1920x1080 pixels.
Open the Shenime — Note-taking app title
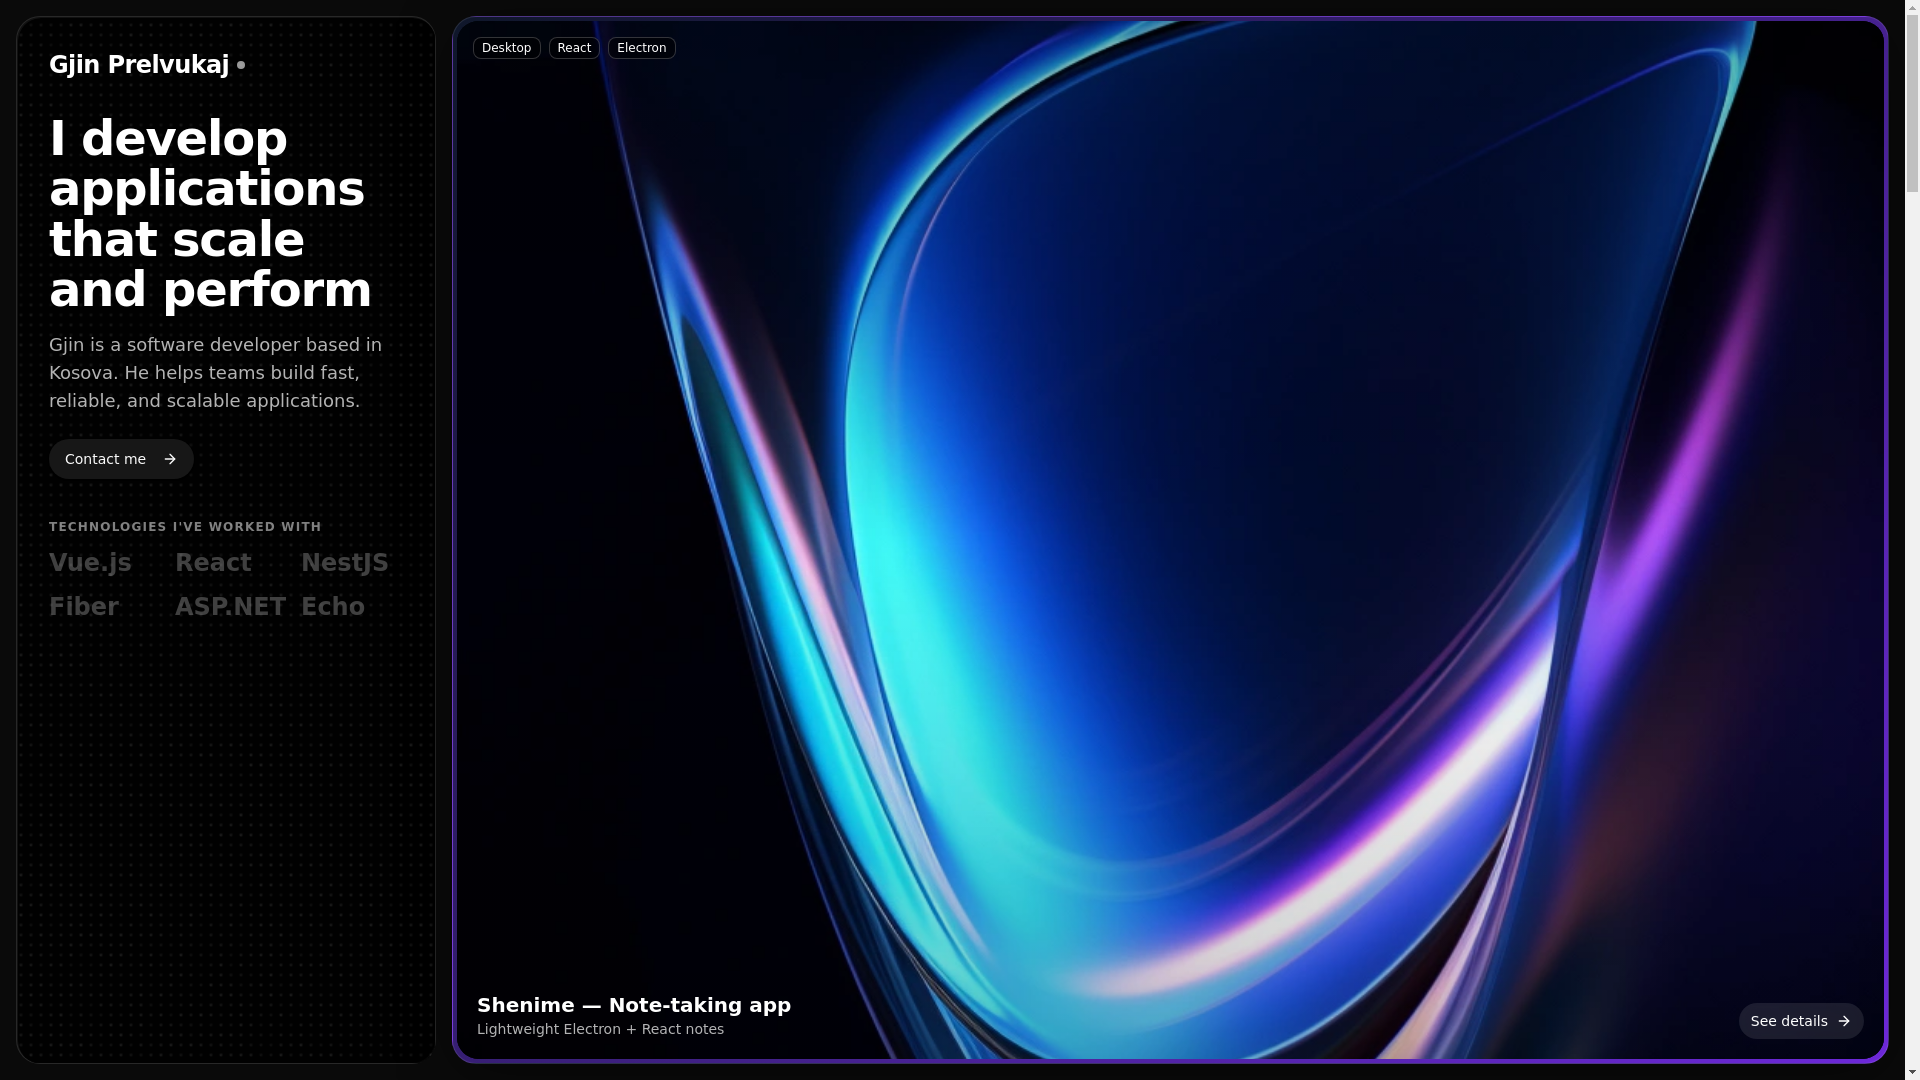[x=634, y=1005]
